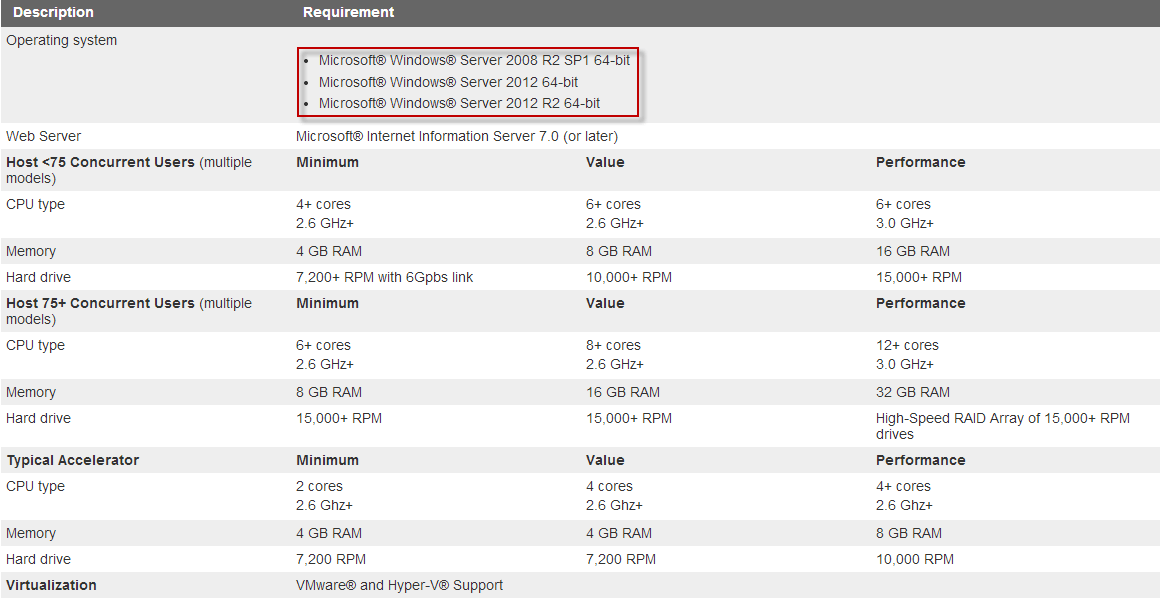Click "7,200 RPM" Value hard drive for Typical Accelerator

[620, 559]
